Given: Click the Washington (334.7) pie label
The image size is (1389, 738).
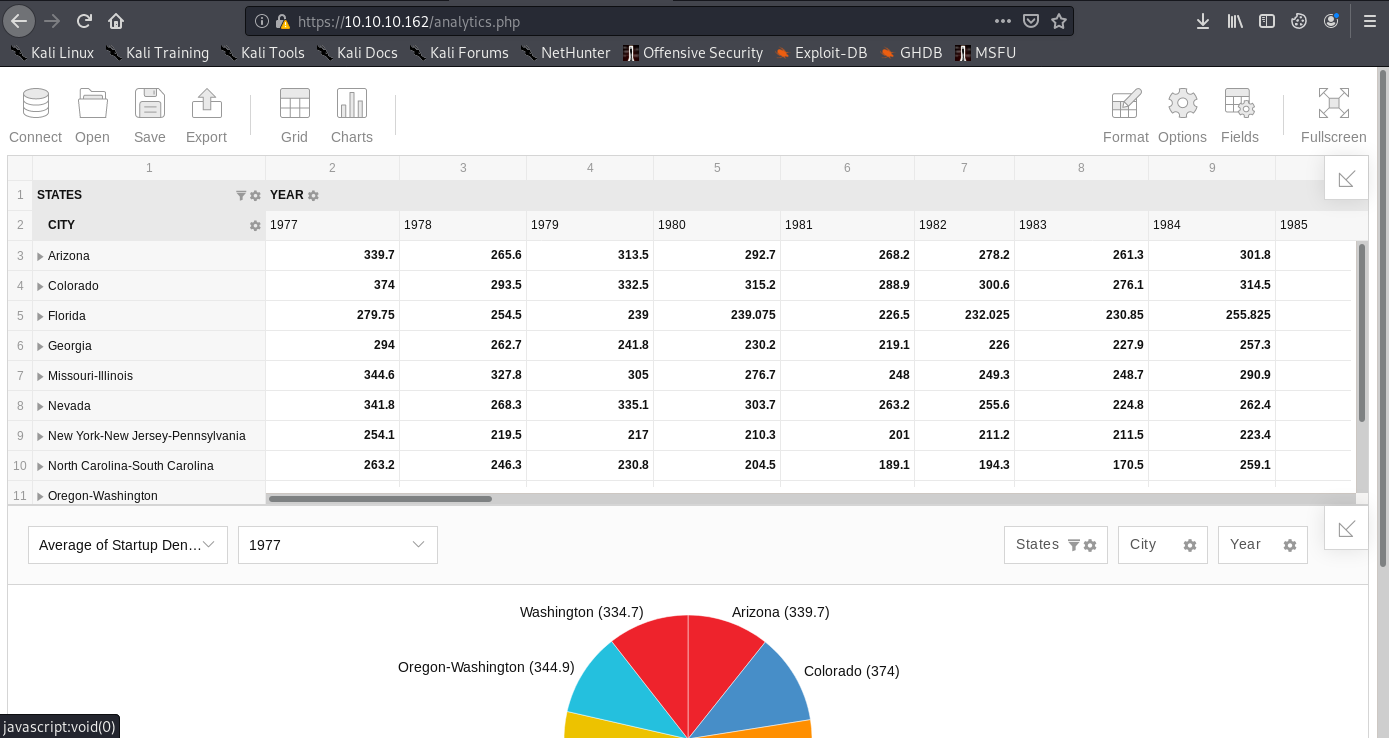Looking at the screenshot, I should point(581,612).
